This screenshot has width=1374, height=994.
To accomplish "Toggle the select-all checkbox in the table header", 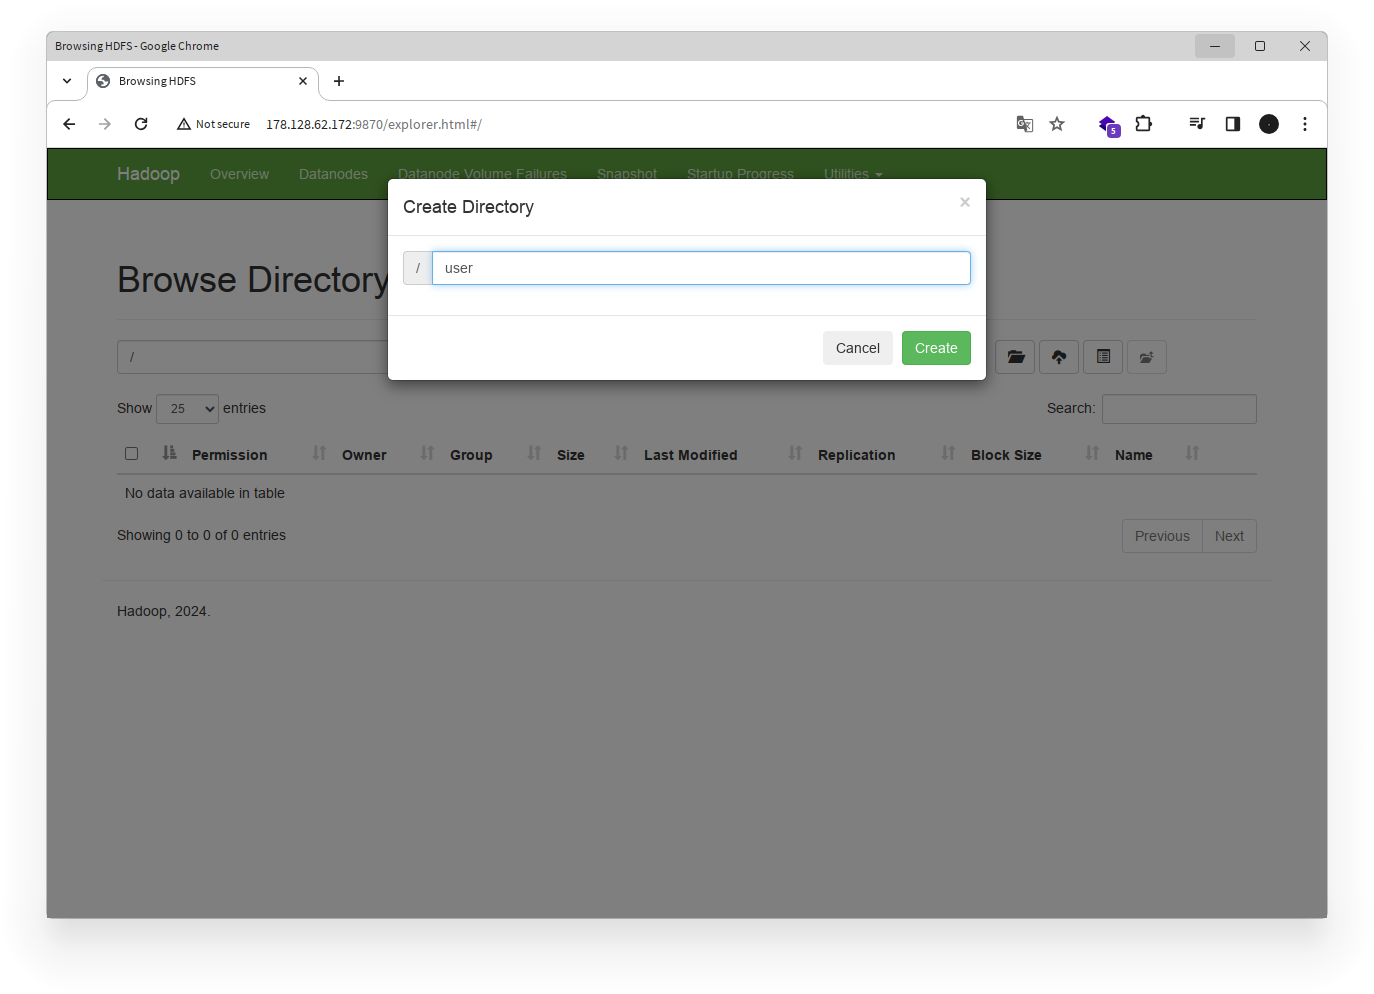I will click(x=131, y=453).
